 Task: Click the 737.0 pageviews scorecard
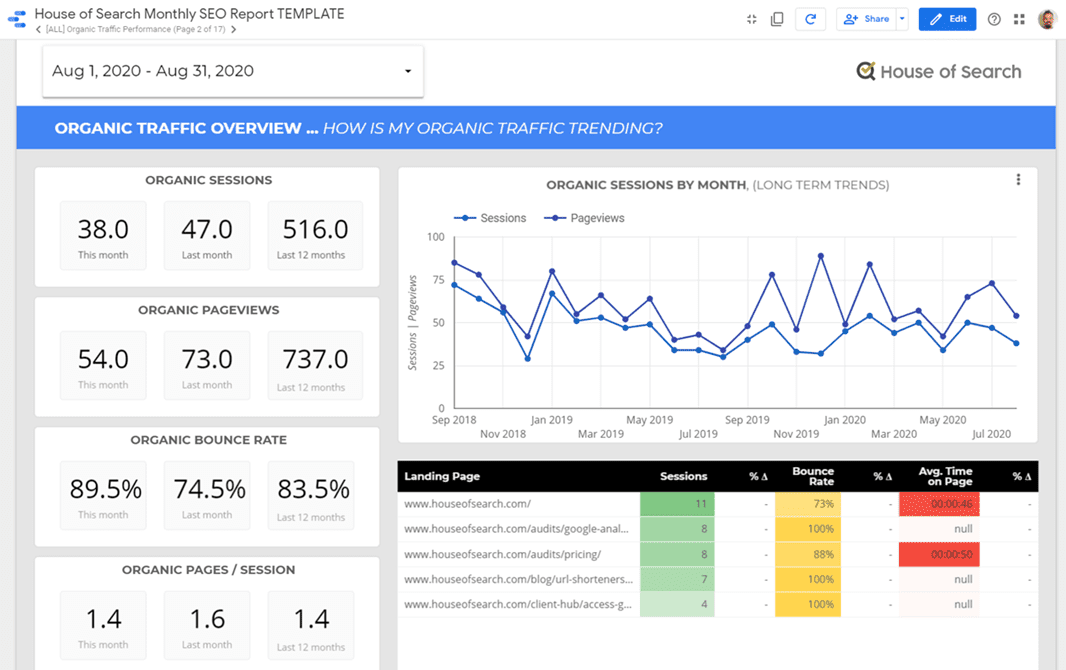pyautogui.click(x=315, y=366)
